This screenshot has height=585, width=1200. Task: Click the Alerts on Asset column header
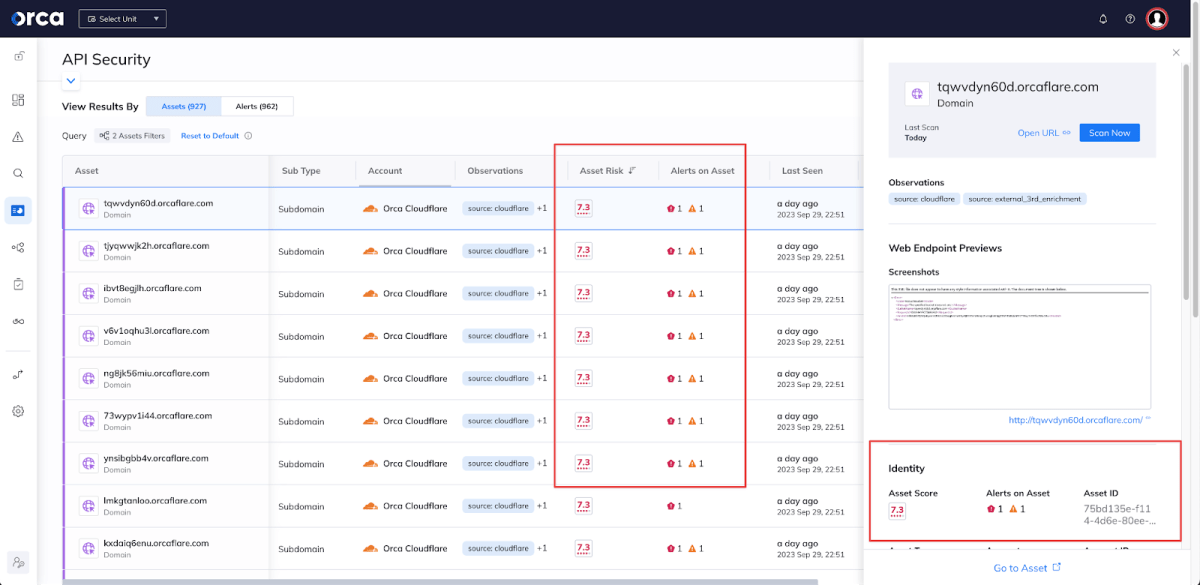(x=703, y=171)
